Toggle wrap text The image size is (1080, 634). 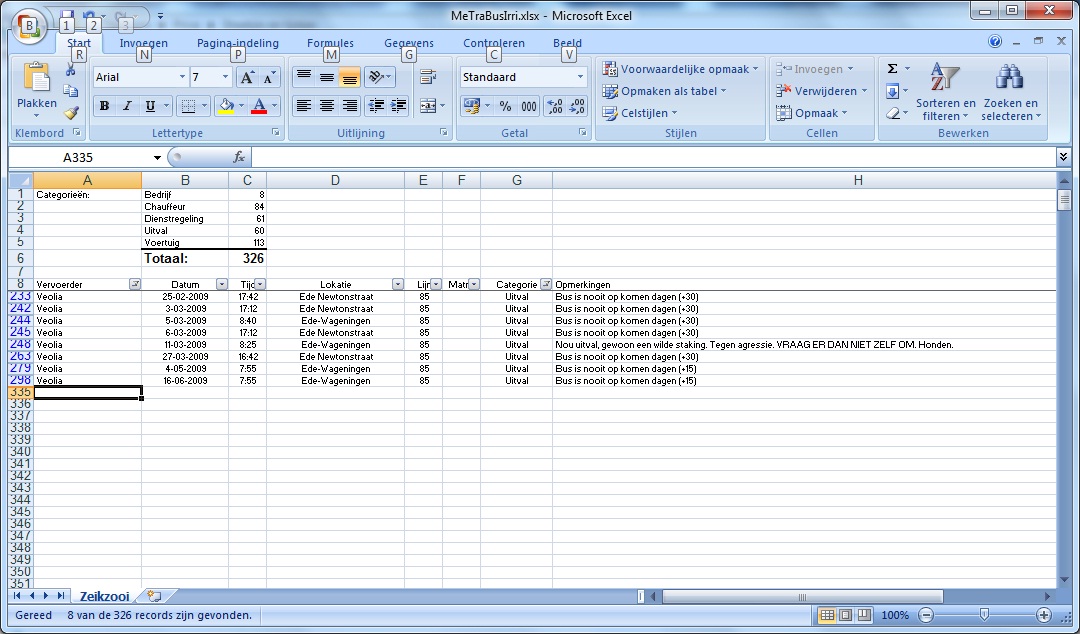[x=428, y=77]
